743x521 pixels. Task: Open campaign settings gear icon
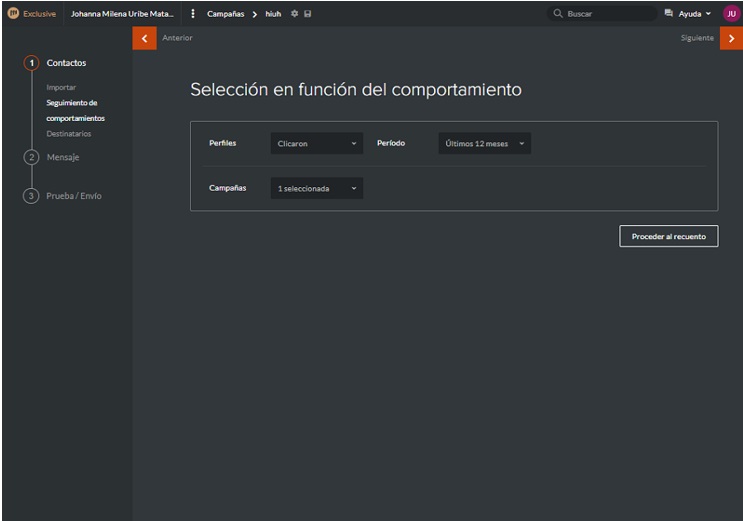tap(294, 14)
